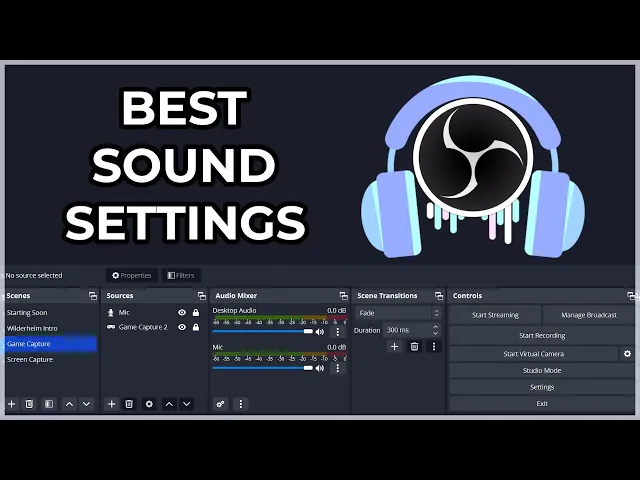
Task: Add a new scene with plus icon
Action: (12, 404)
